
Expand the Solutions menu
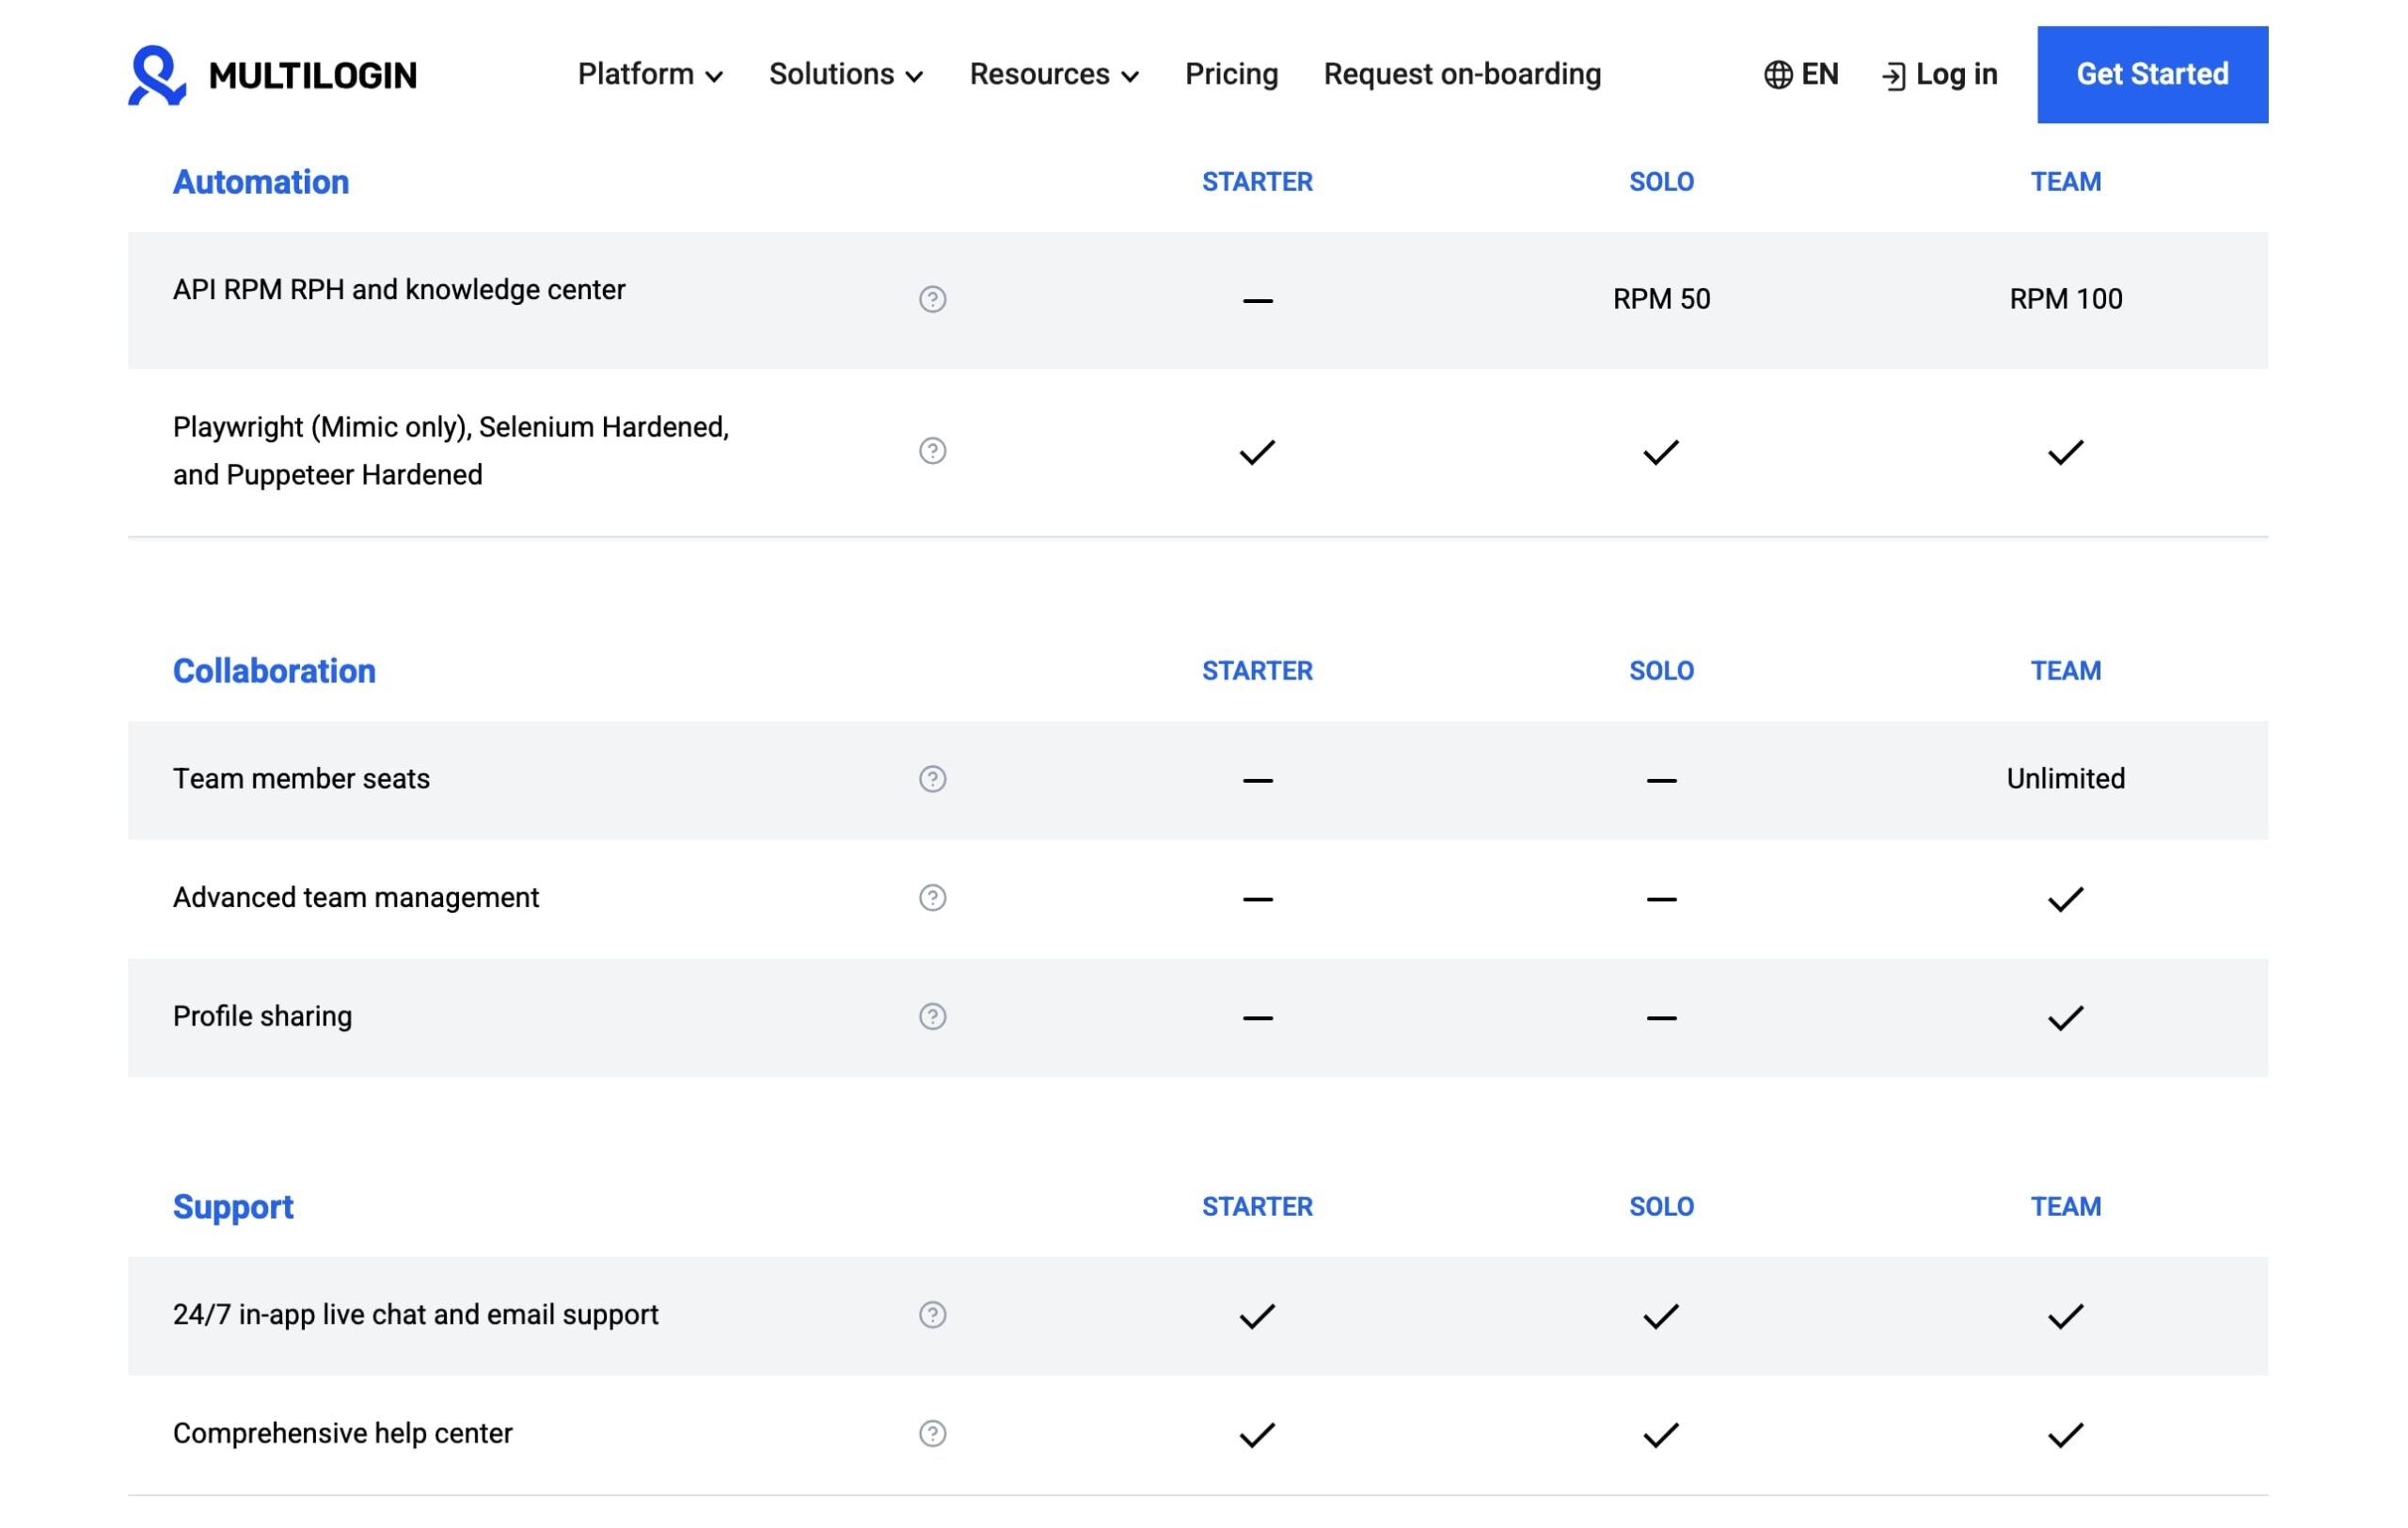(846, 75)
